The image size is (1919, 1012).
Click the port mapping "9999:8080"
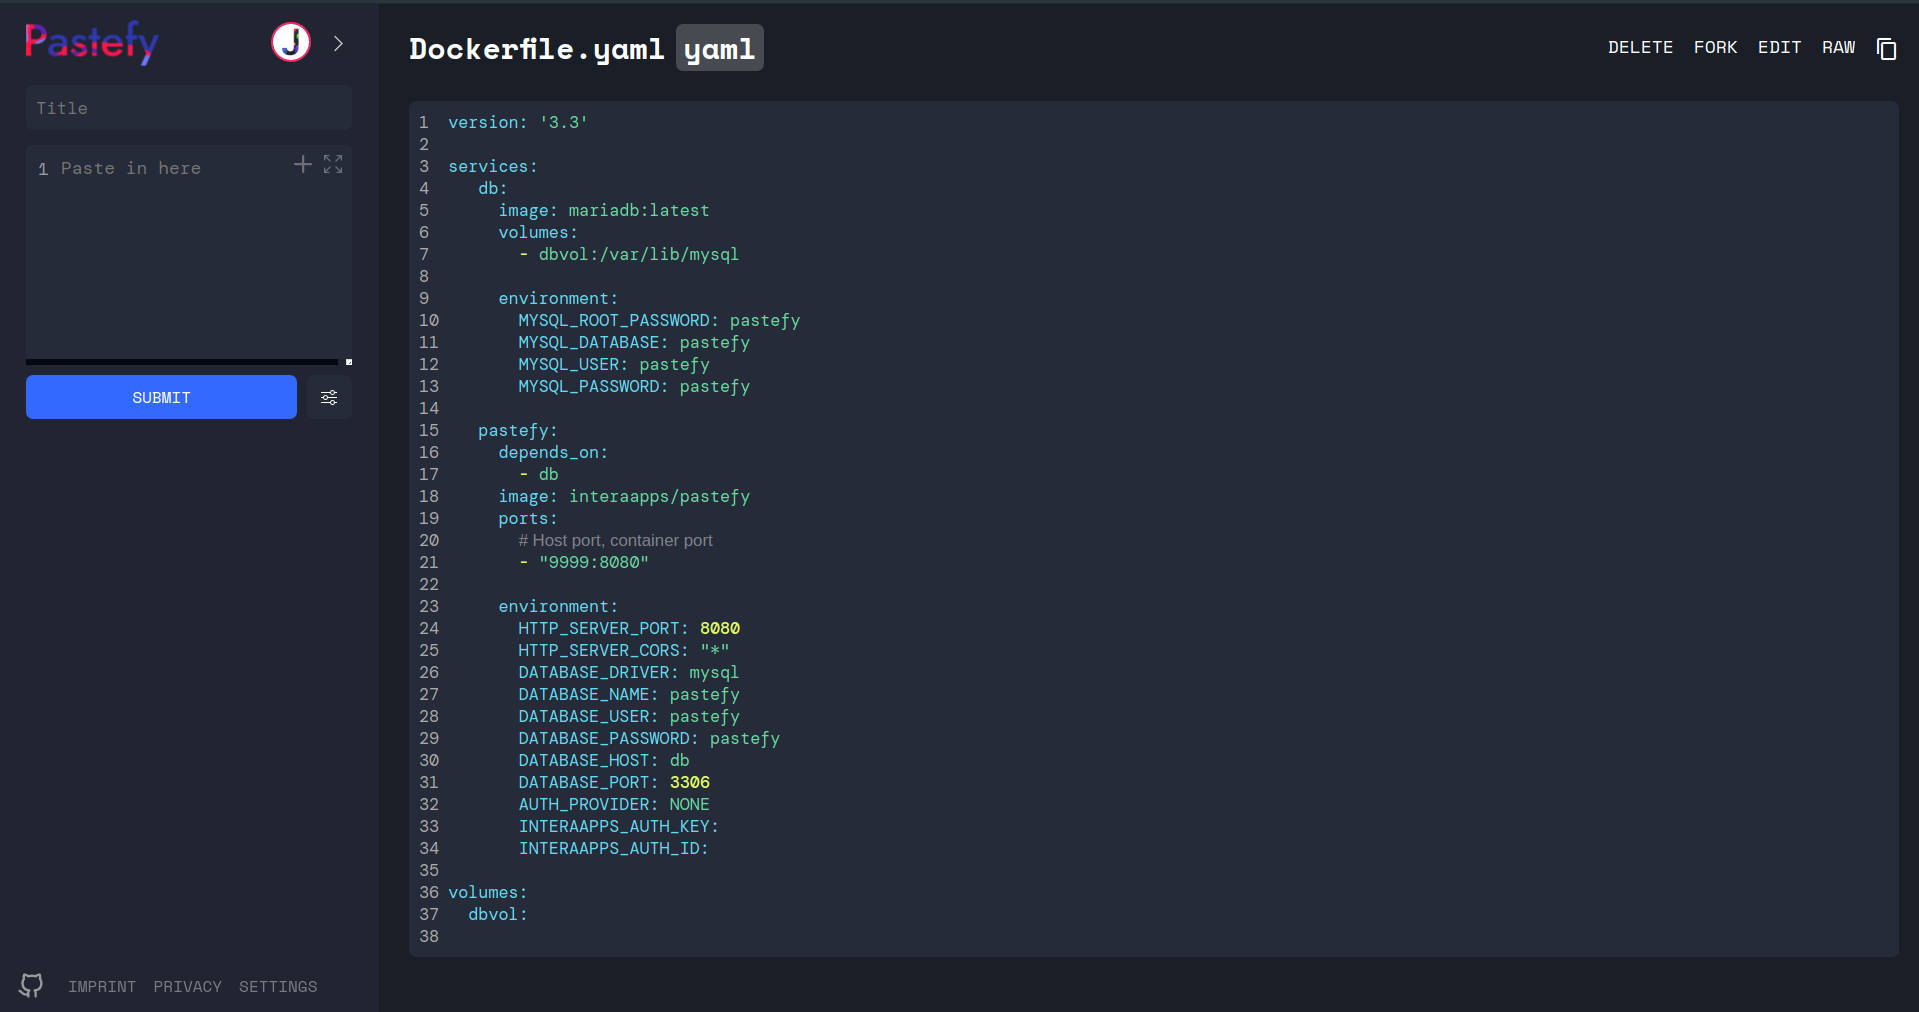(594, 562)
